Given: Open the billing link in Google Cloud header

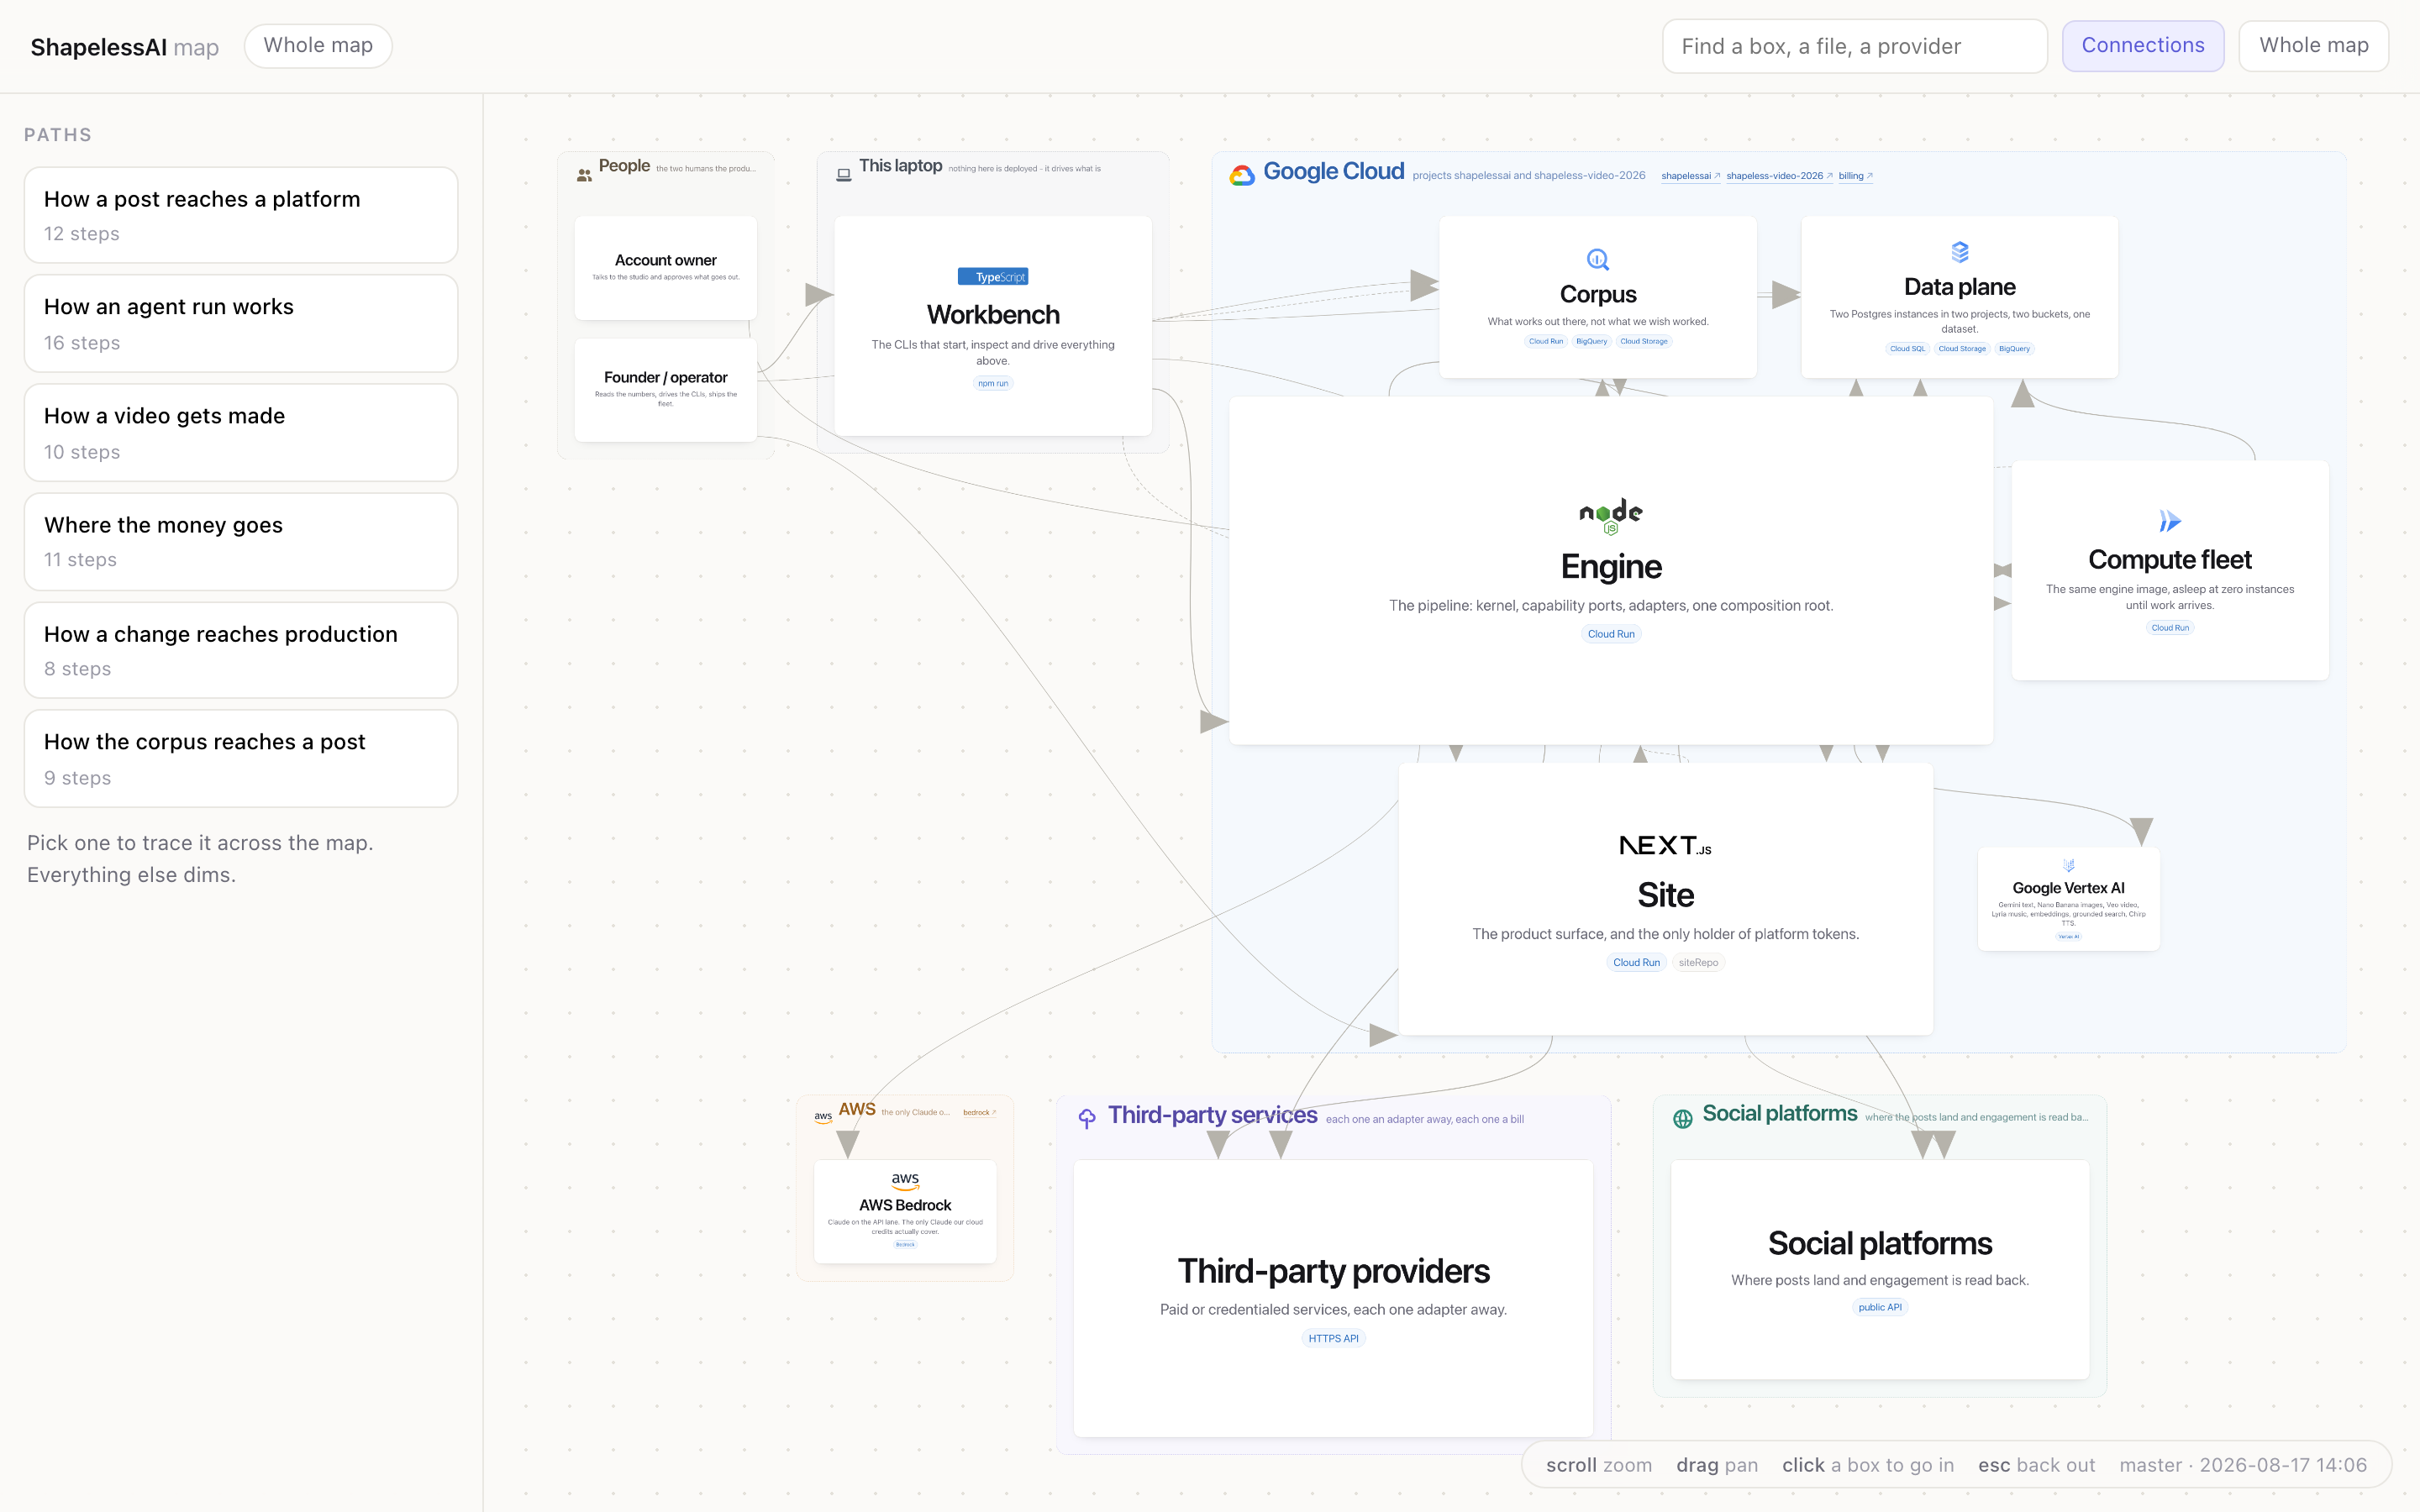Looking at the screenshot, I should pos(1855,176).
